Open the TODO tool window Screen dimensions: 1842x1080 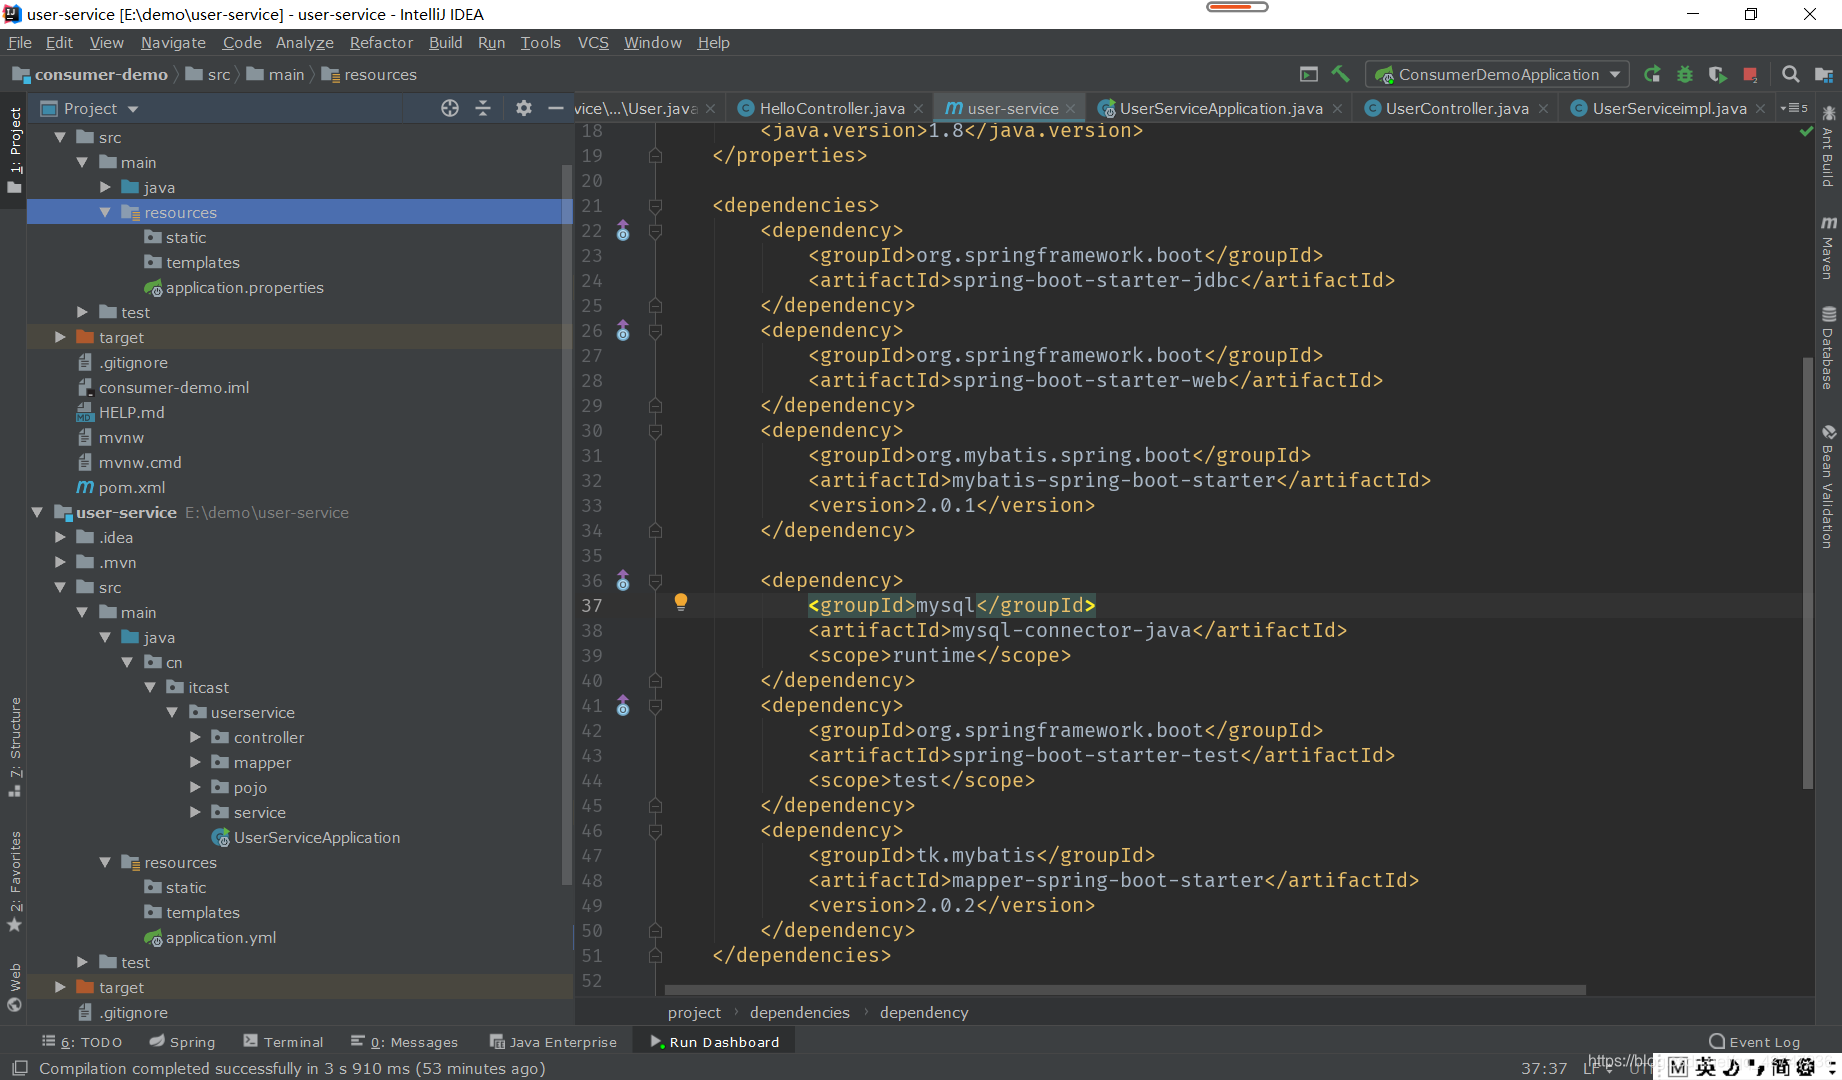(82, 1042)
